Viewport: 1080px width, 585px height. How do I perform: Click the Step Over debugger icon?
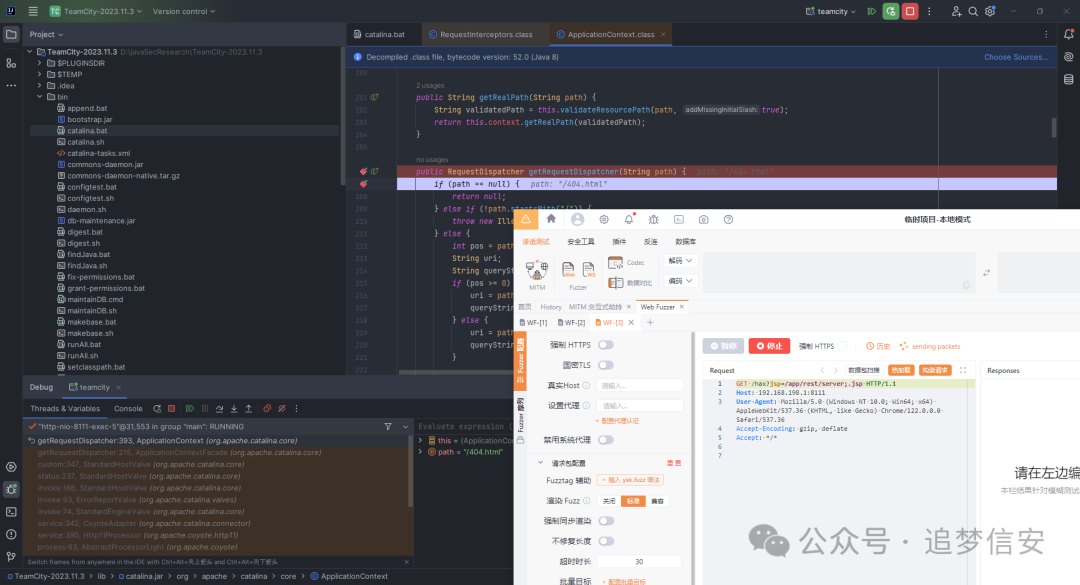point(219,408)
